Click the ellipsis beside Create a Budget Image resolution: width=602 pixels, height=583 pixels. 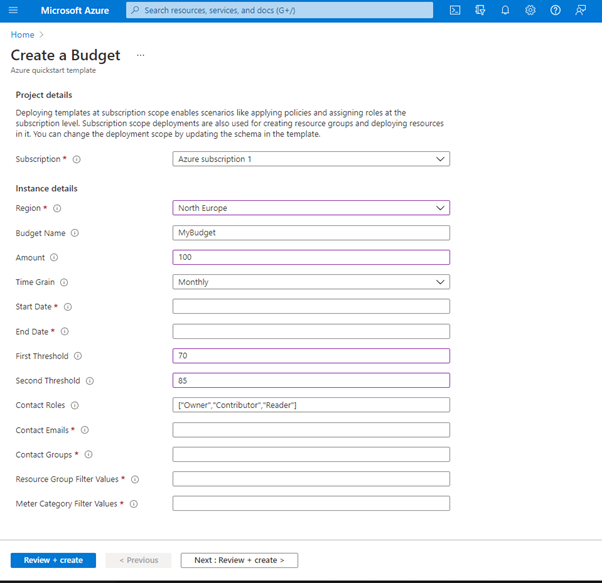coord(141,55)
